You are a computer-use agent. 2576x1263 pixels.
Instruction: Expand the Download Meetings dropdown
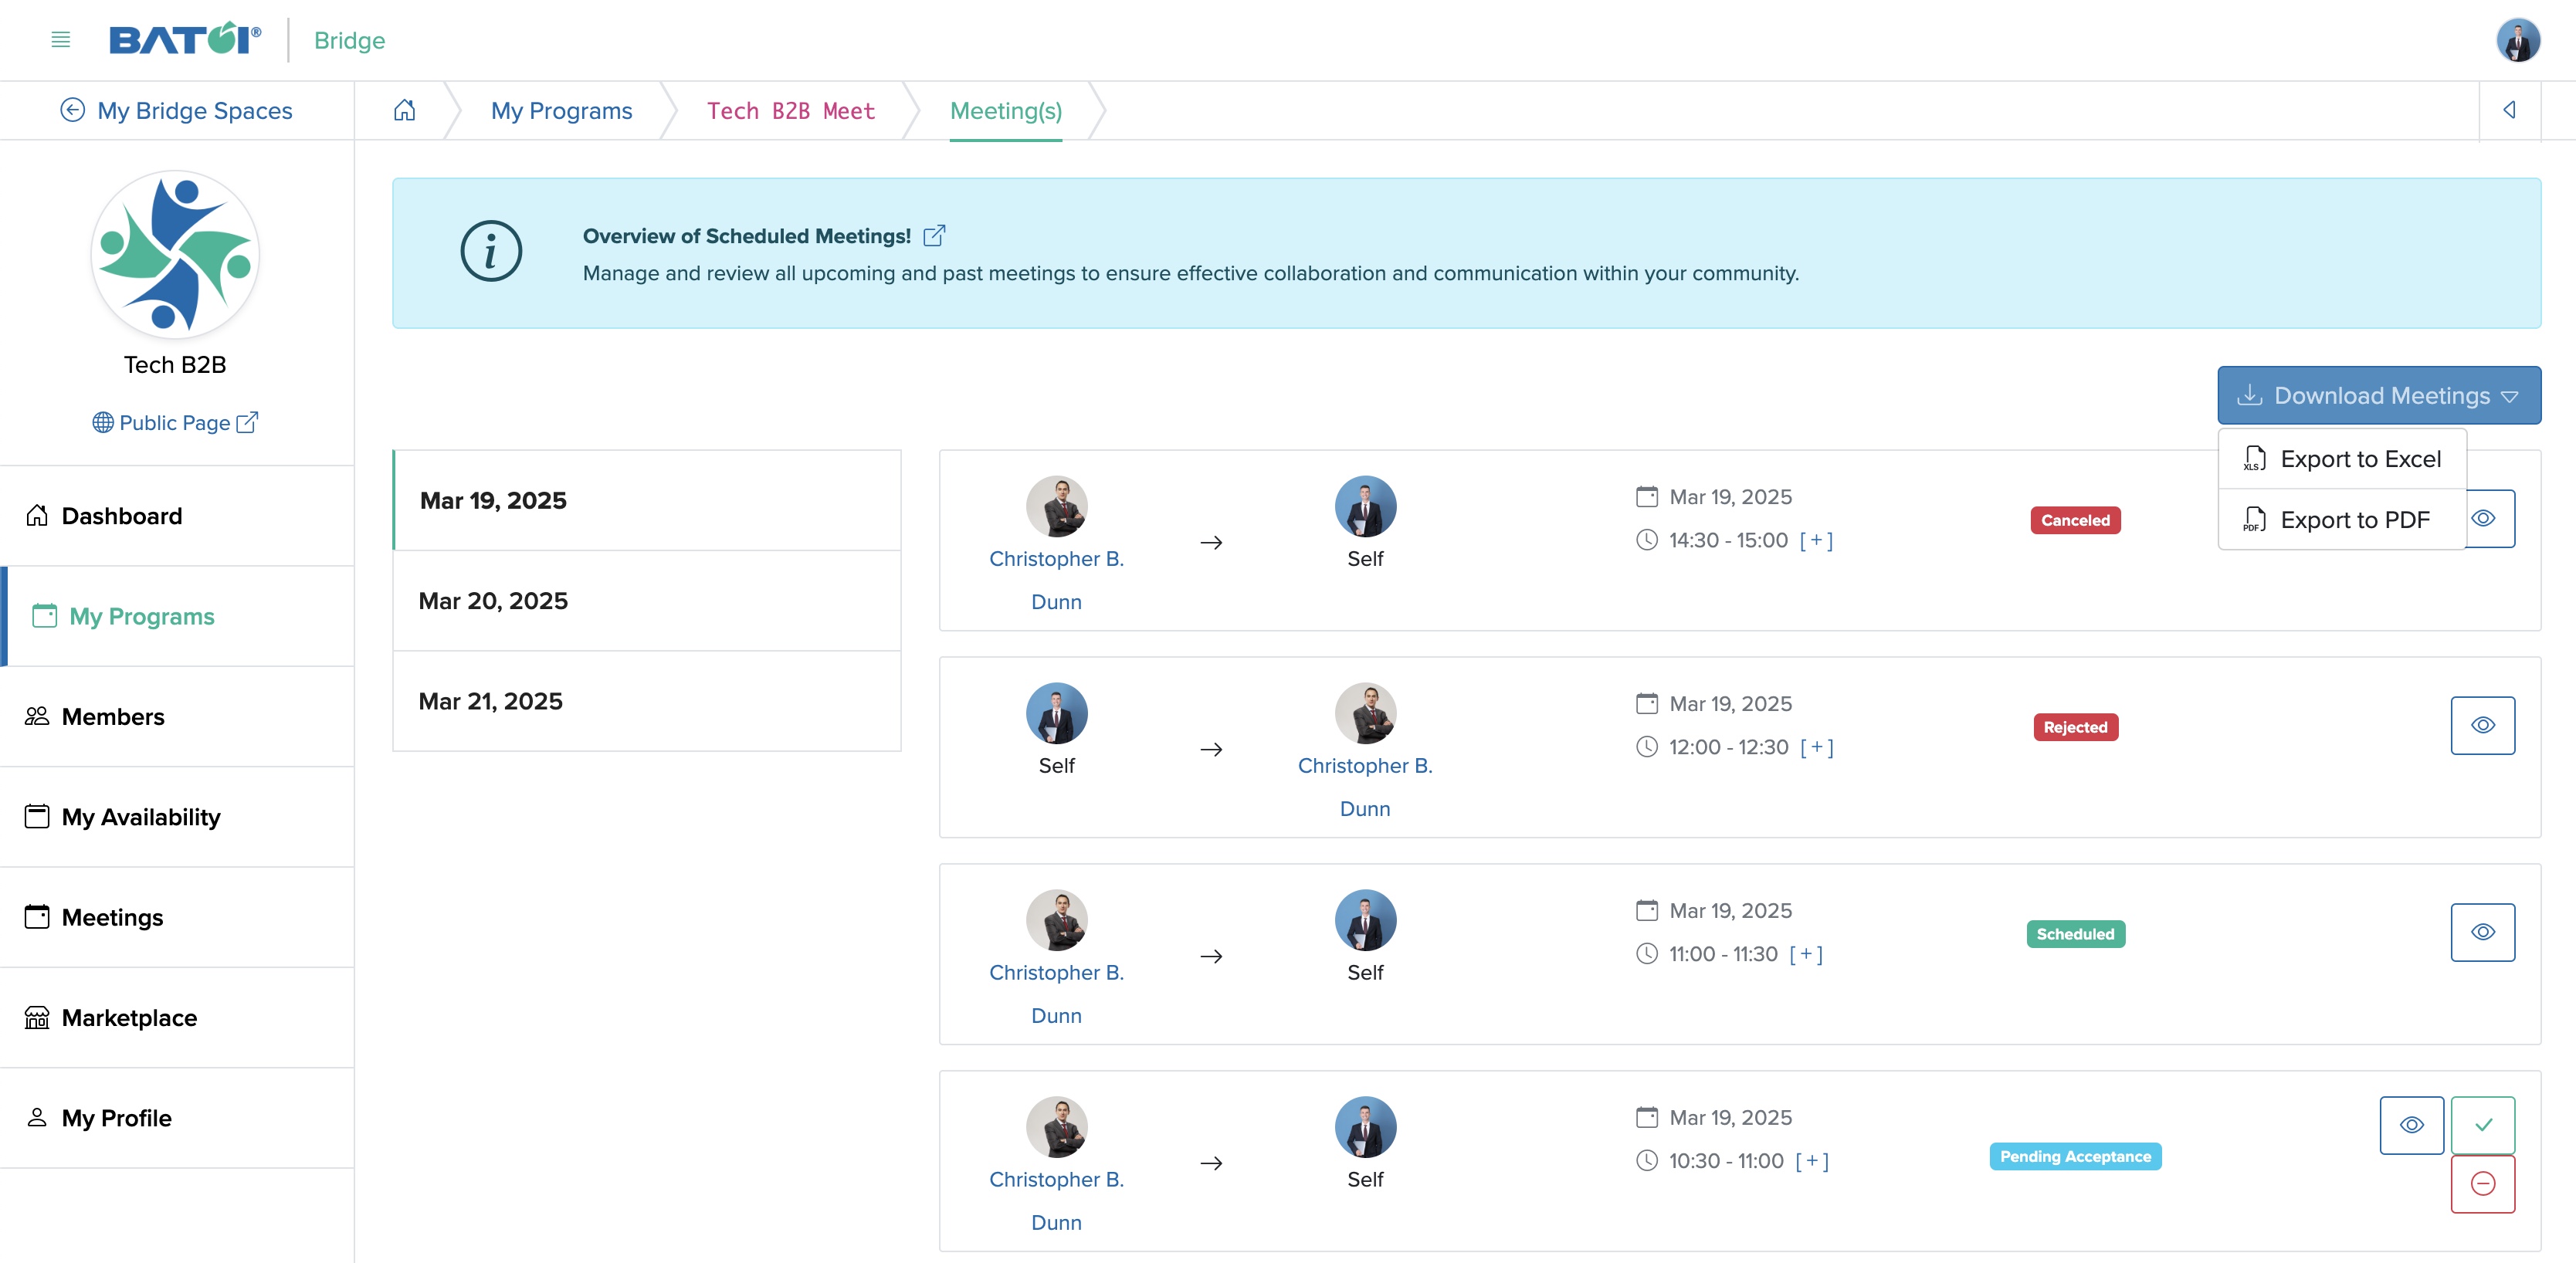click(2379, 395)
